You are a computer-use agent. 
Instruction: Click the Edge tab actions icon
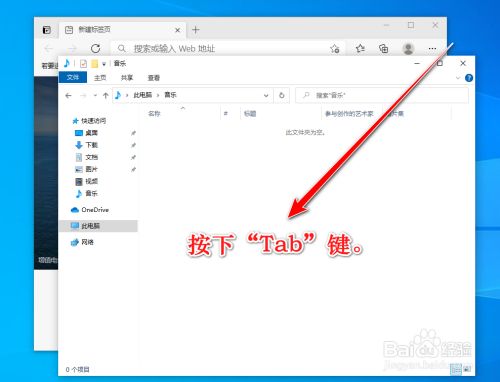(47, 30)
